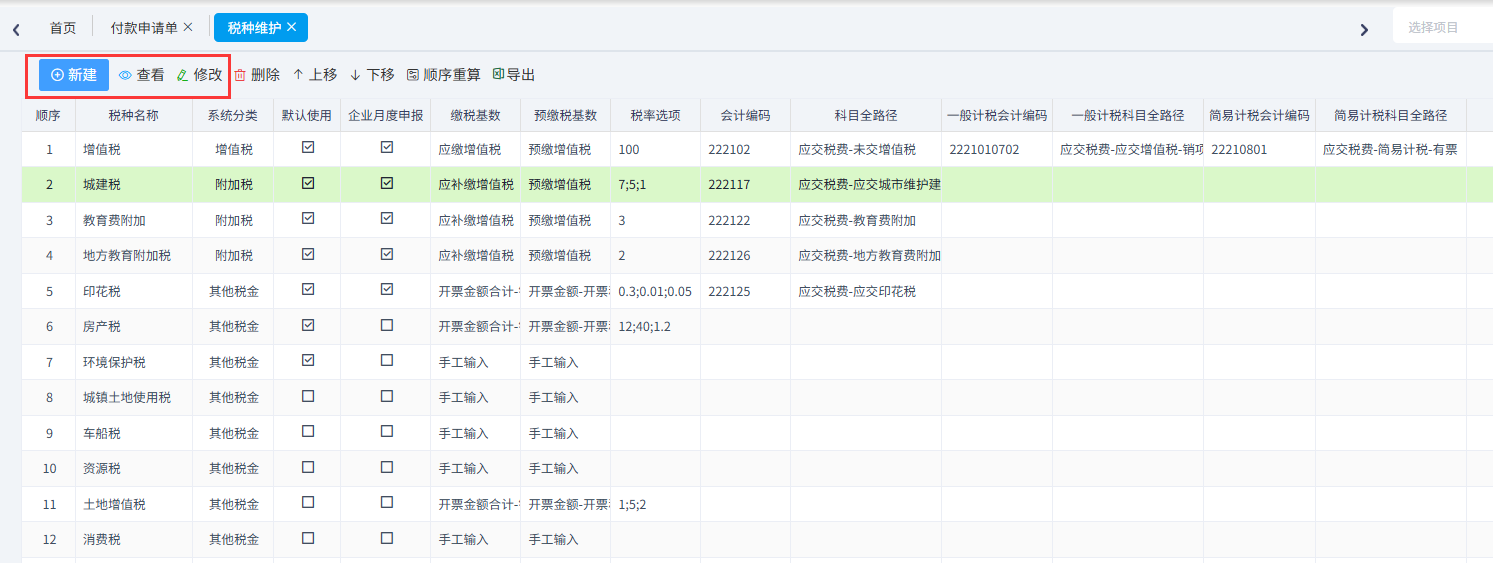Click tax rate cell 0.3;0.01;0.05
Viewport: 1493px width, 563px height.
pos(655,291)
